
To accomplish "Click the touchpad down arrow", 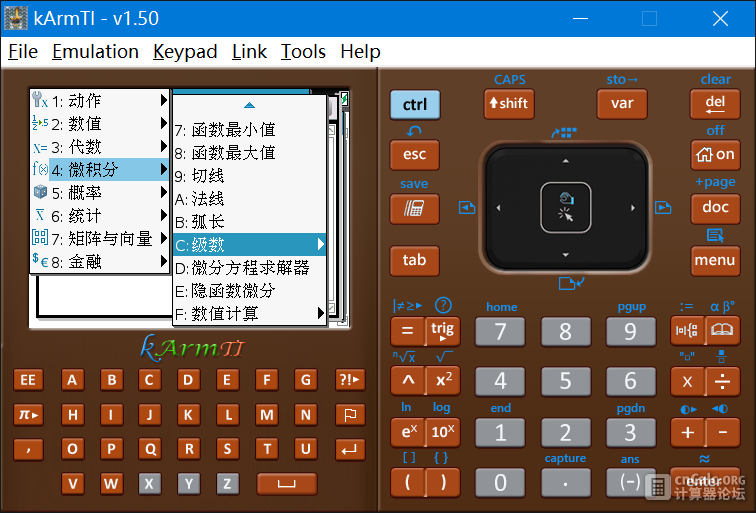I will click(x=566, y=255).
